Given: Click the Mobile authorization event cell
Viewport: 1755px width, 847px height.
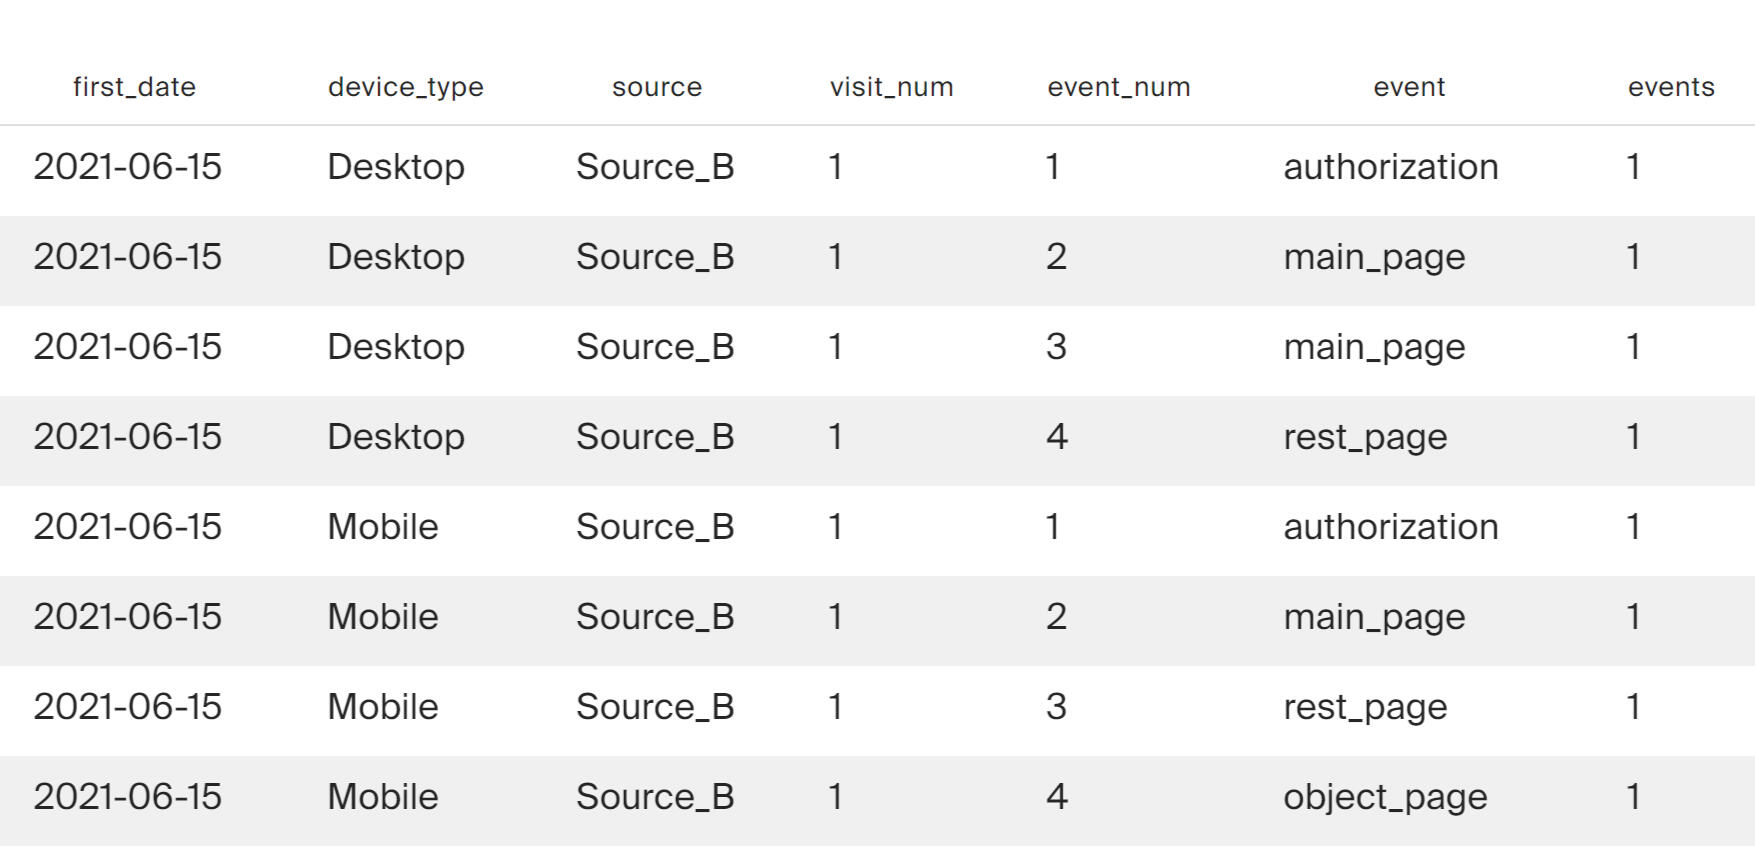Looking at the screenshot, I should pyautogui.click(x=1390, y=527).
